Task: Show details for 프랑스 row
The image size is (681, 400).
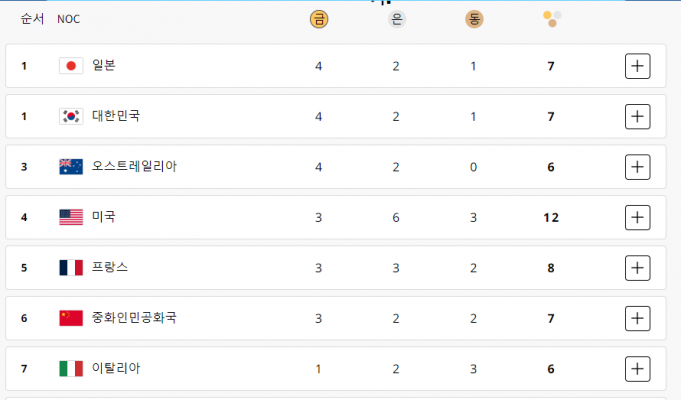Action: point(637,268)
